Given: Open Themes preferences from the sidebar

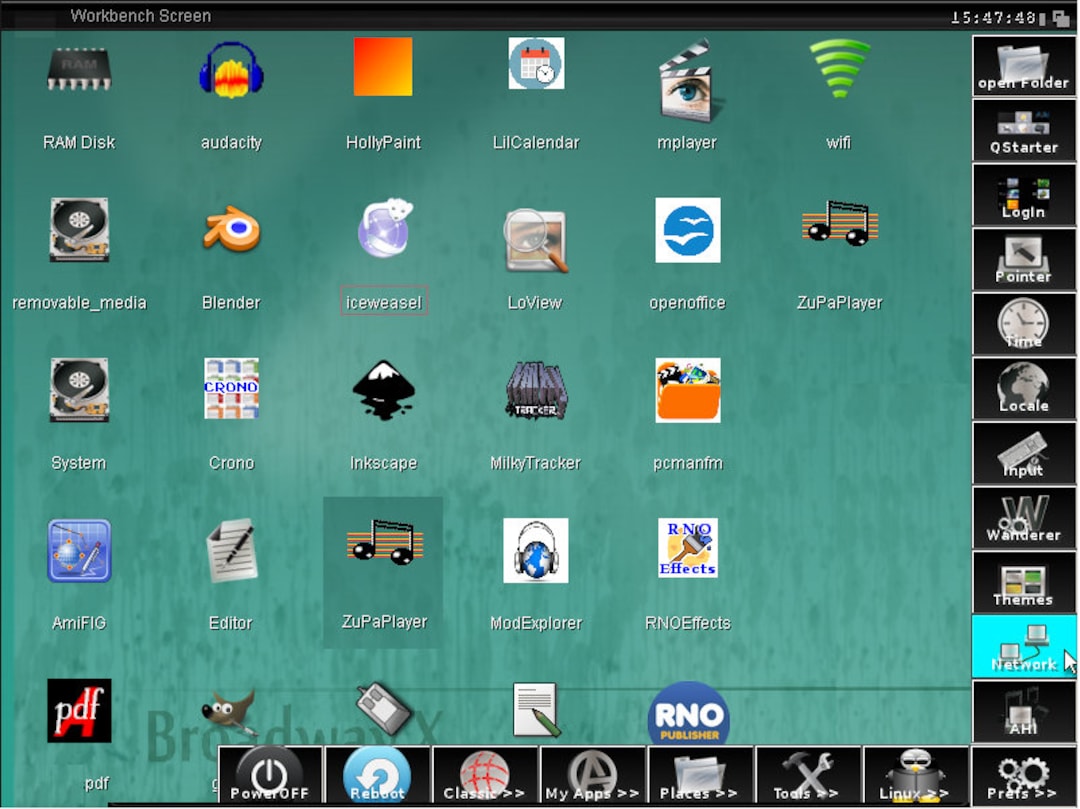Looking at the screenshot, I should 1023,582.
